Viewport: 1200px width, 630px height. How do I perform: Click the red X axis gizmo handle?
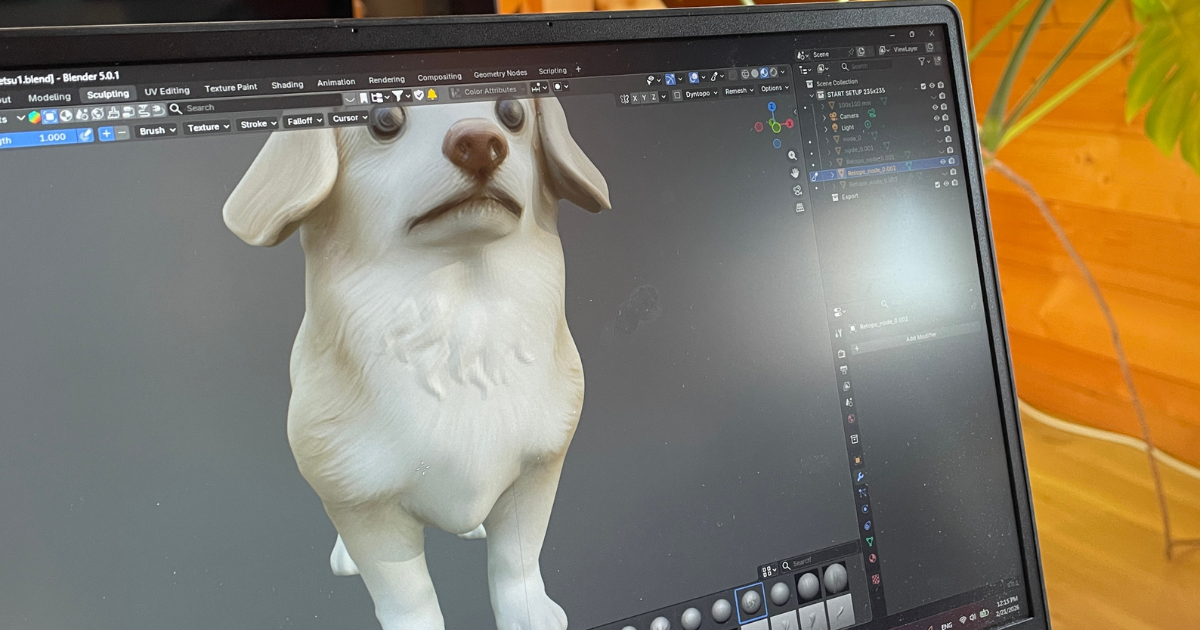(789, 123)
